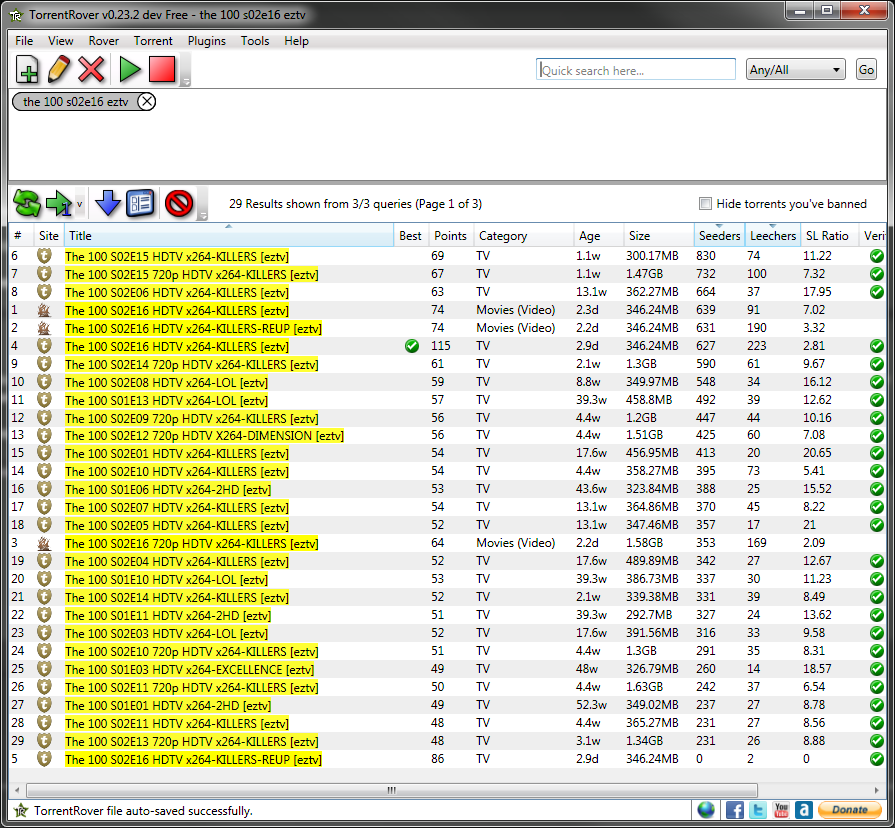The width and height of the screenshot is (895, 828).
Task: Click the add new search icon
Action: pos(28,70)
